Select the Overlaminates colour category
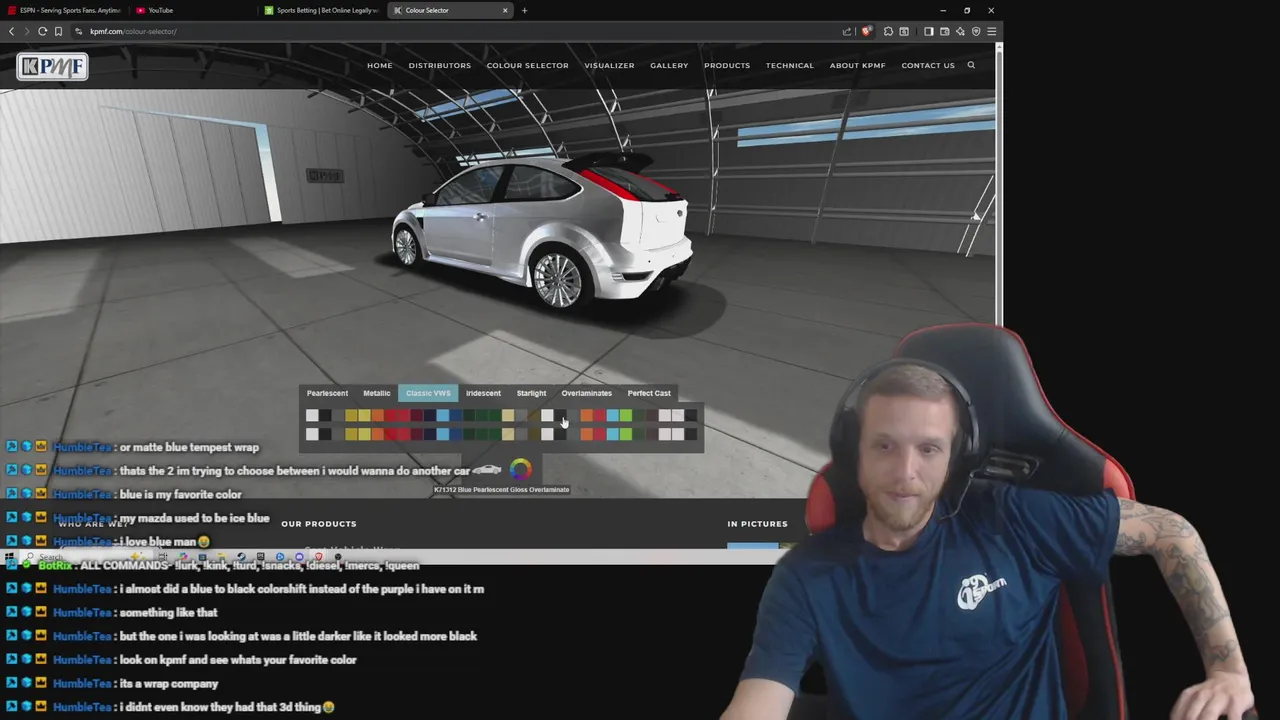The image size is (1280, 720). [586, 393]
